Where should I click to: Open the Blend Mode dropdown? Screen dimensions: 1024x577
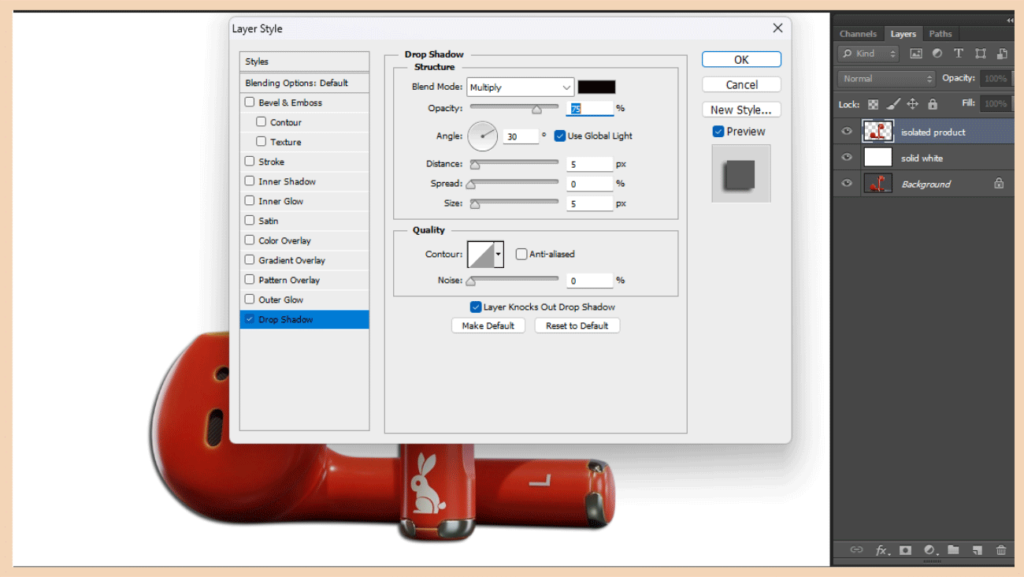point(520,88)
